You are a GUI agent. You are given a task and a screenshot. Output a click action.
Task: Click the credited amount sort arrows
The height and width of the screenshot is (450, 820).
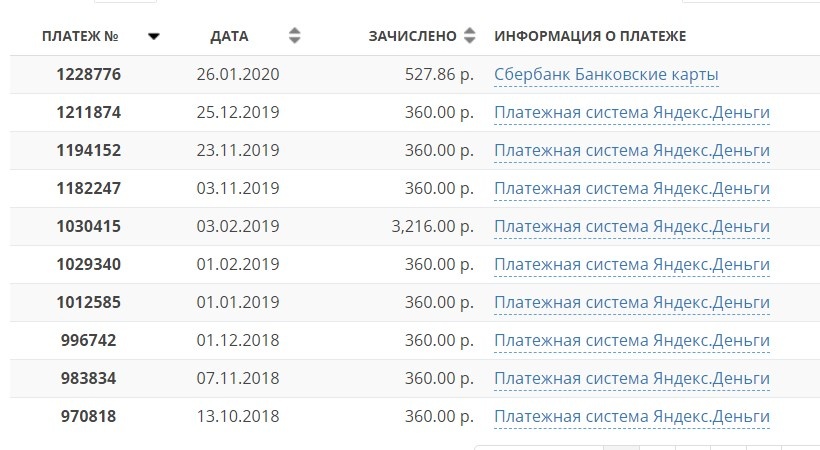click(470, 36)
